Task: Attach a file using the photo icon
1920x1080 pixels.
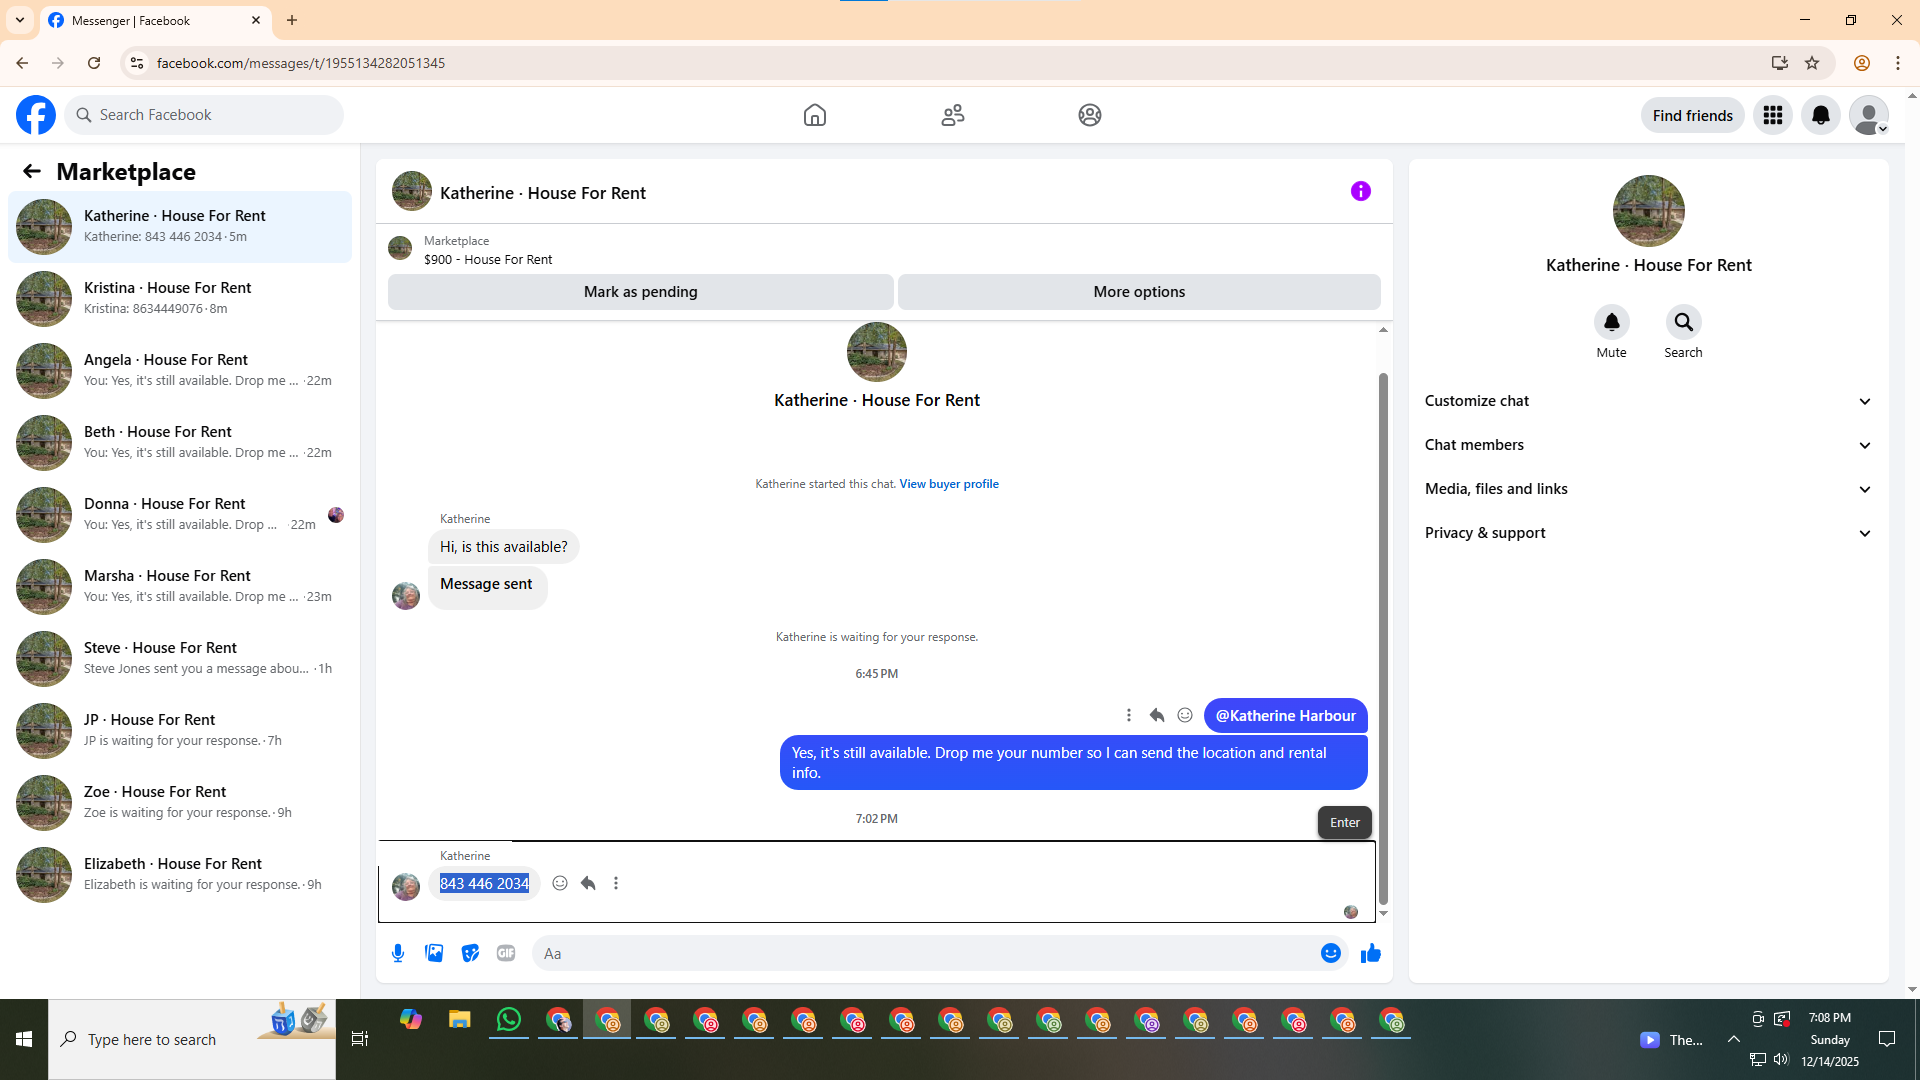Action: click(434, 953)
